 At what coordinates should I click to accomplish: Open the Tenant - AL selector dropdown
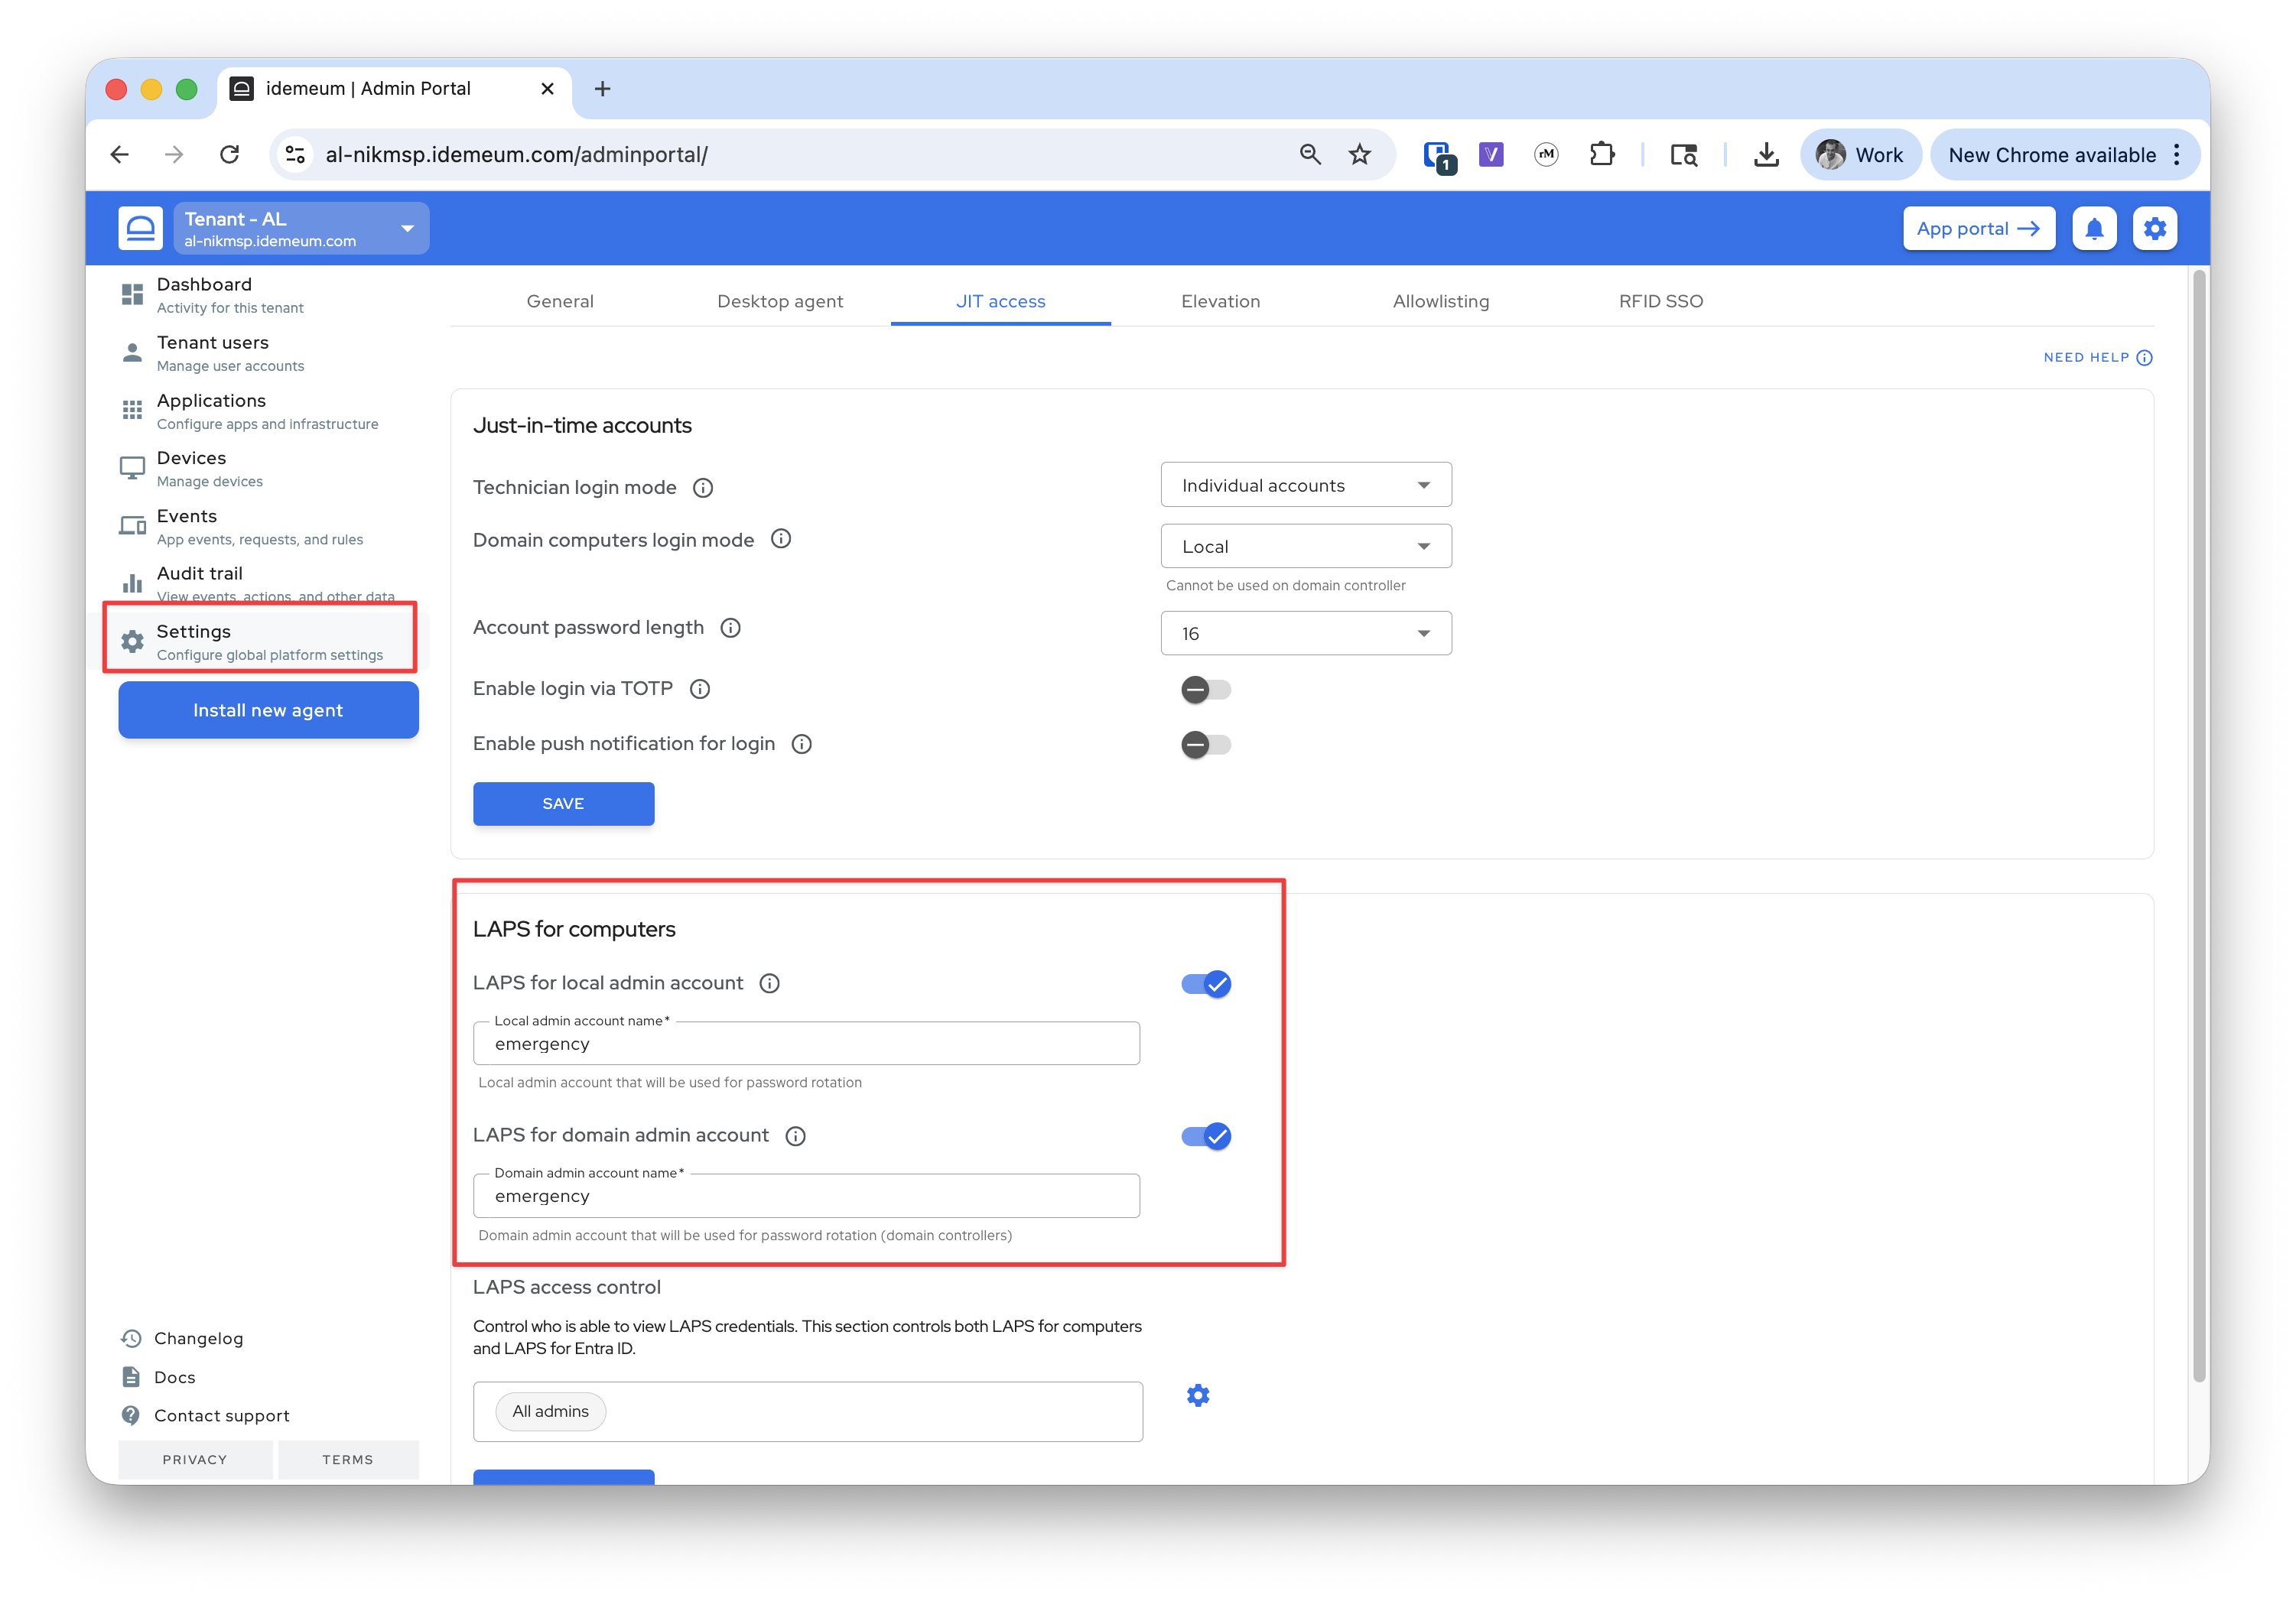click(x=300, y=229)
